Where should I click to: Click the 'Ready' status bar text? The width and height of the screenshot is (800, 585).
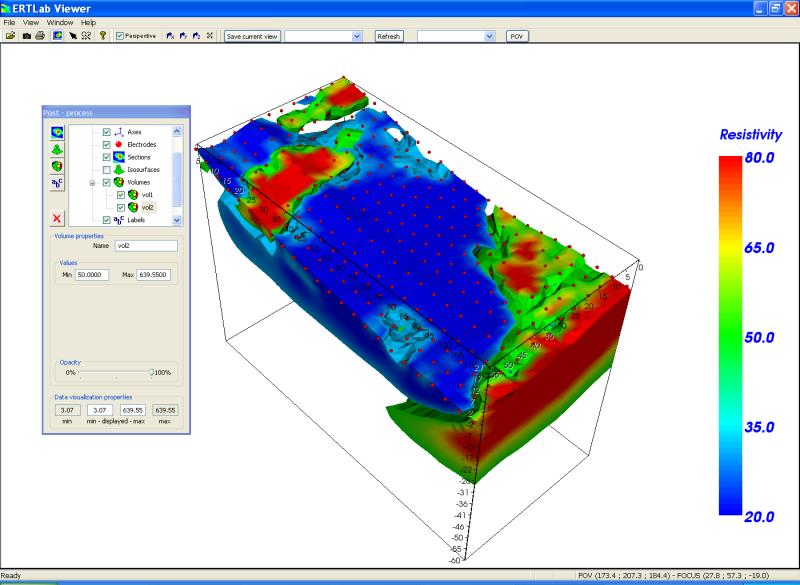[11, 575]
